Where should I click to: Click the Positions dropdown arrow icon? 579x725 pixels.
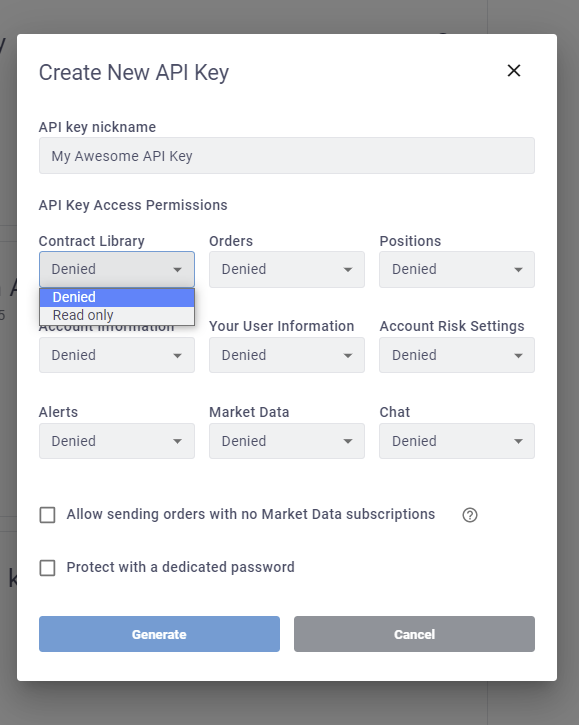click(x=518, y=270)
